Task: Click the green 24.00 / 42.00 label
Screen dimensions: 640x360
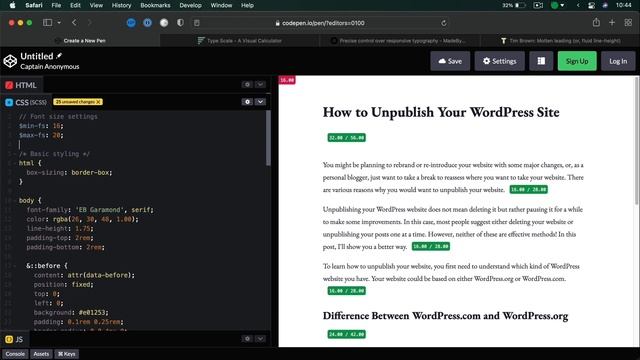Action: point(347,334)
